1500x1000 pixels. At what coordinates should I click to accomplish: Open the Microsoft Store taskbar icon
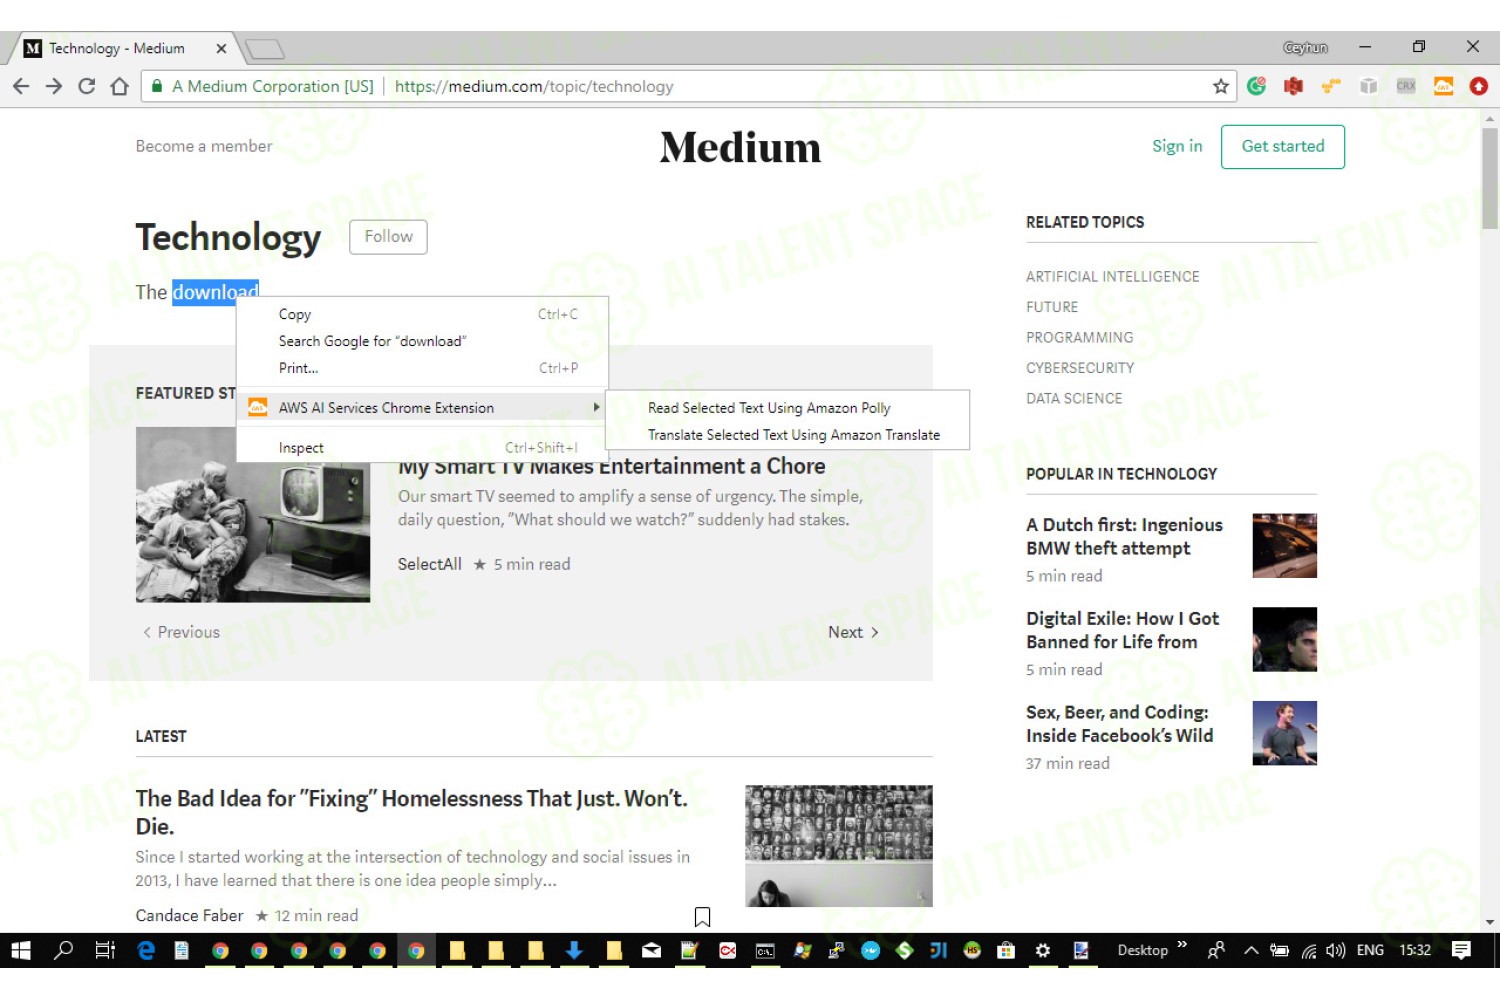[1006, 950]
